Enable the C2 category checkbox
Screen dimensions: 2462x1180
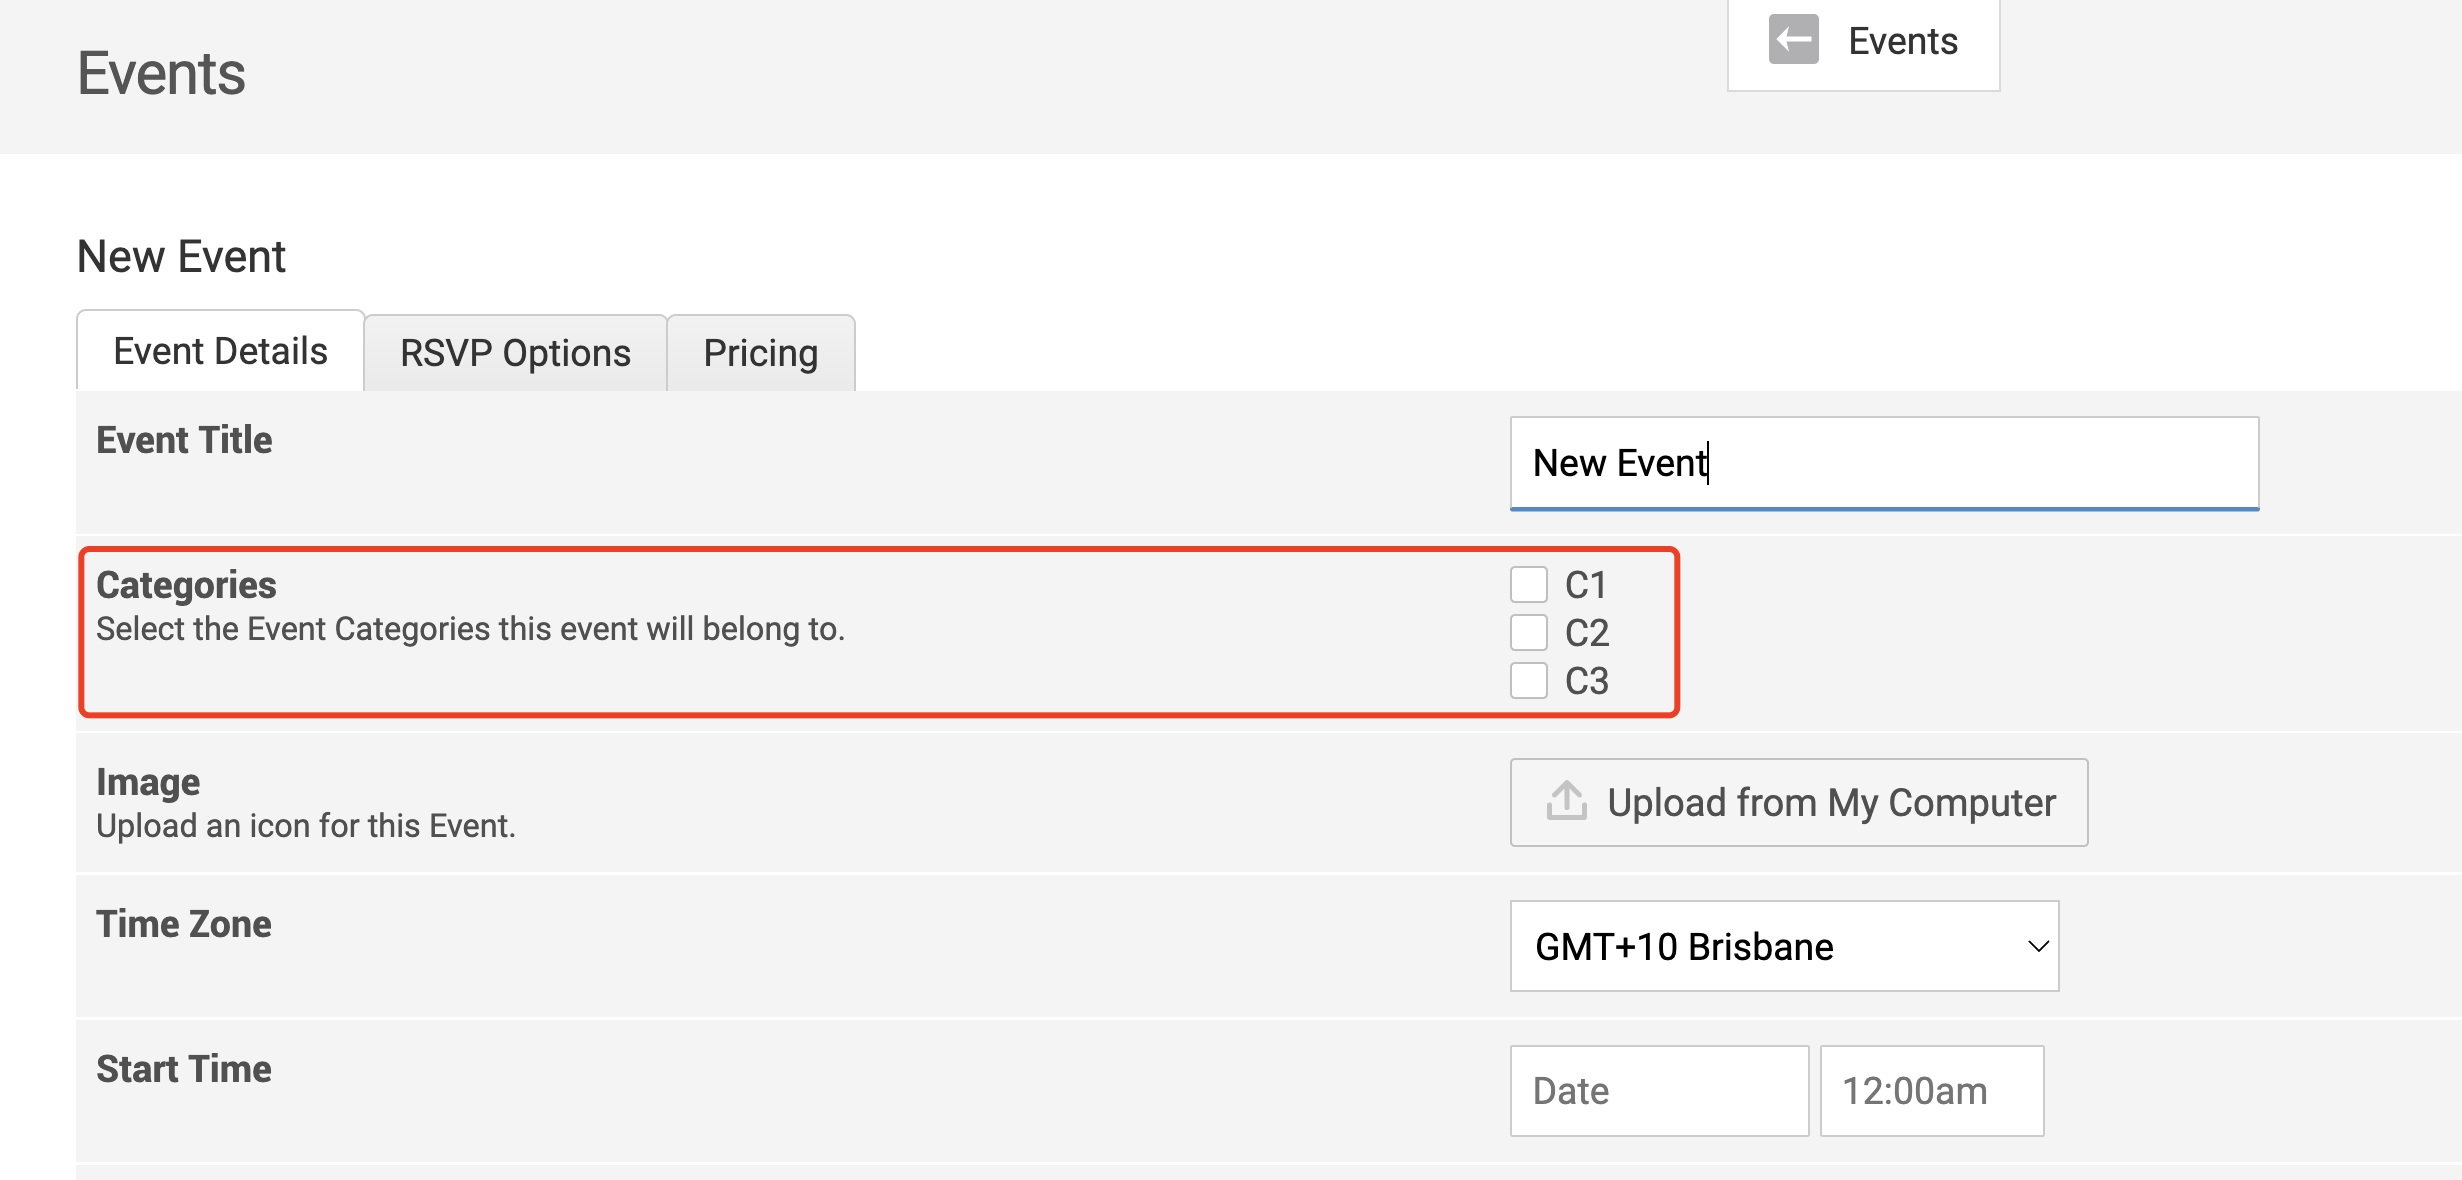pos(1528,633)
